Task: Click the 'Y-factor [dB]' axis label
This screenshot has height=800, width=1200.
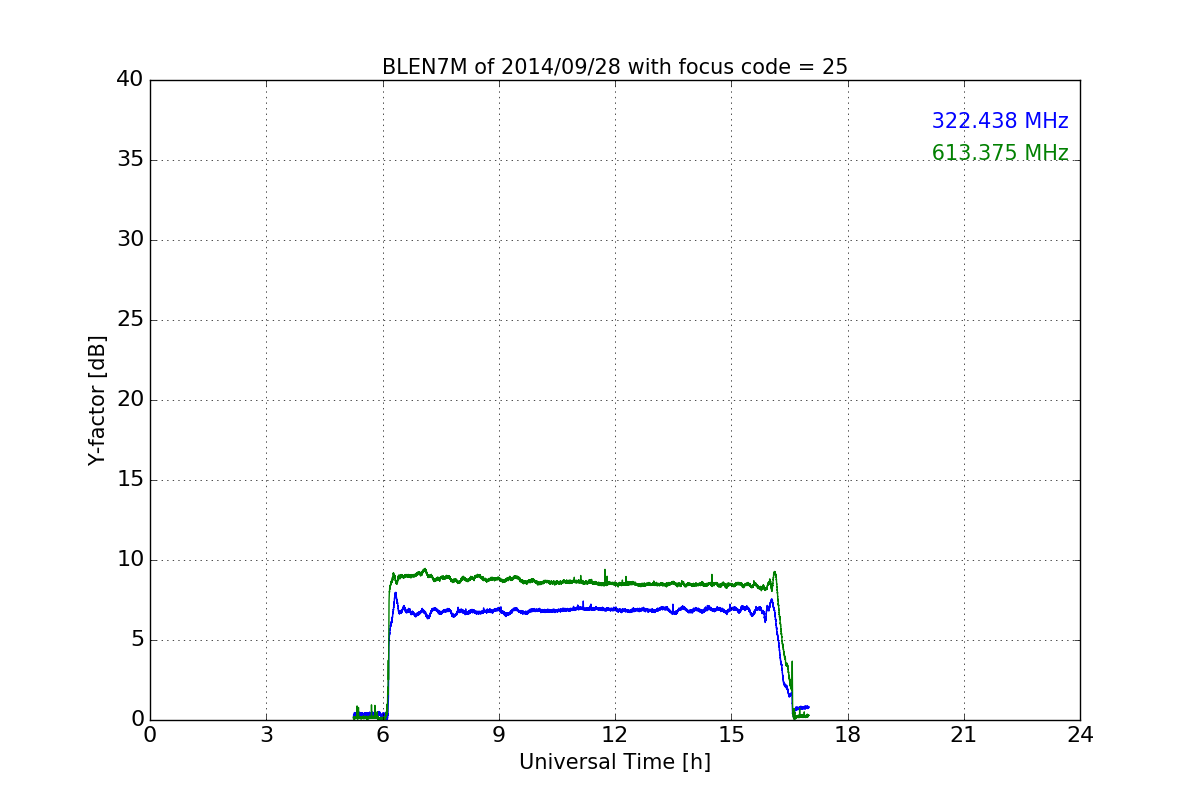Action: pos(97,400)
